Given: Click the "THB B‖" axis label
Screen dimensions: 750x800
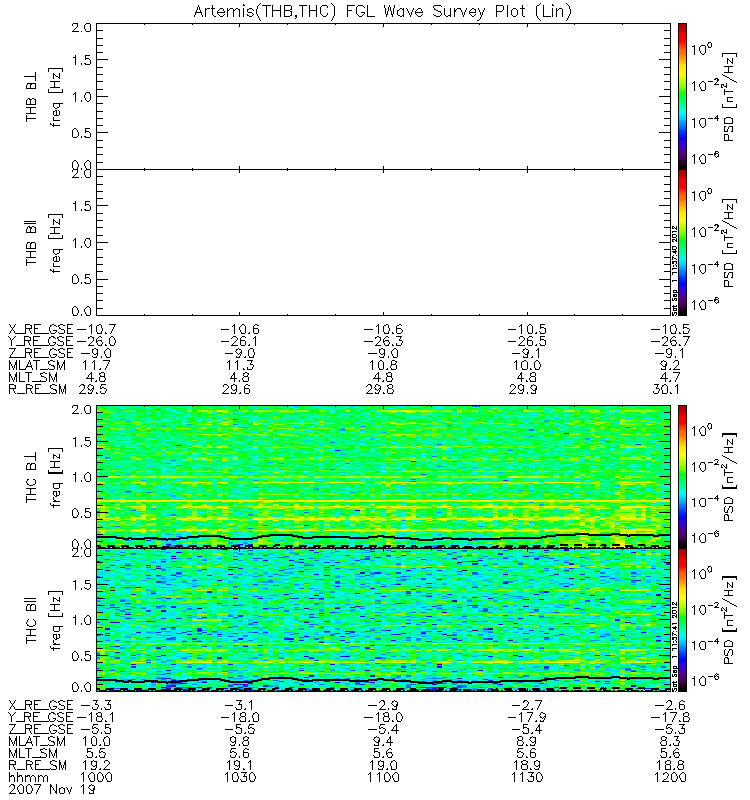Looking at the screenshot, I should [x=32, y=243].
